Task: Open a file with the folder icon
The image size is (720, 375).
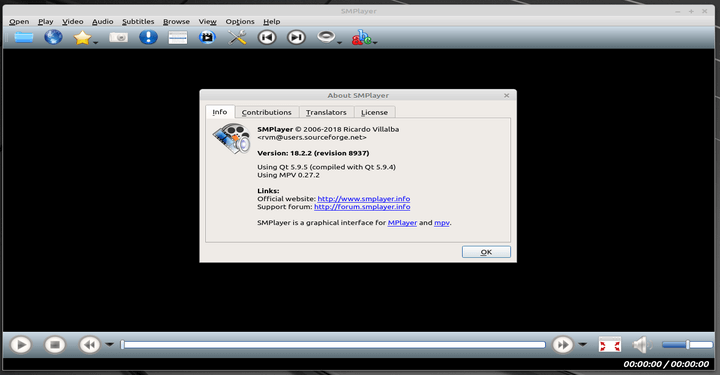Action: pyautogui.click(x=24, y=37)
